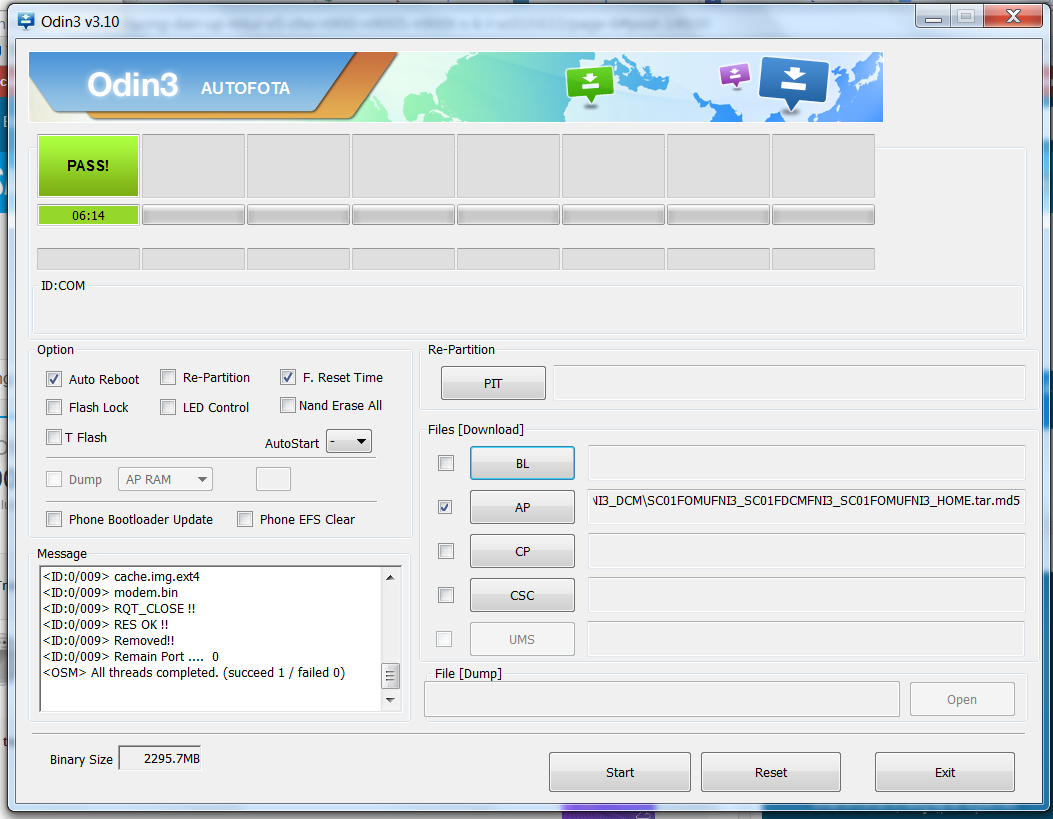Click the CSC file button

[522, 595]
